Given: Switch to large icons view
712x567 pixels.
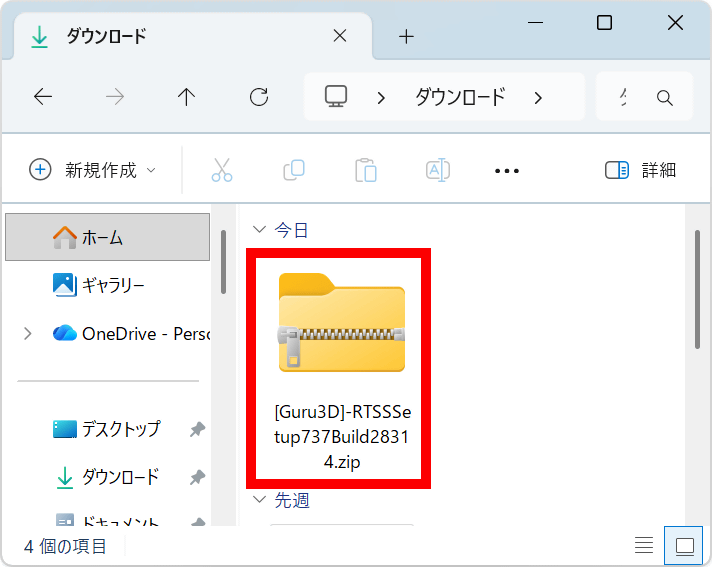Looking at the screenshot, I should [x=685, y=546].
